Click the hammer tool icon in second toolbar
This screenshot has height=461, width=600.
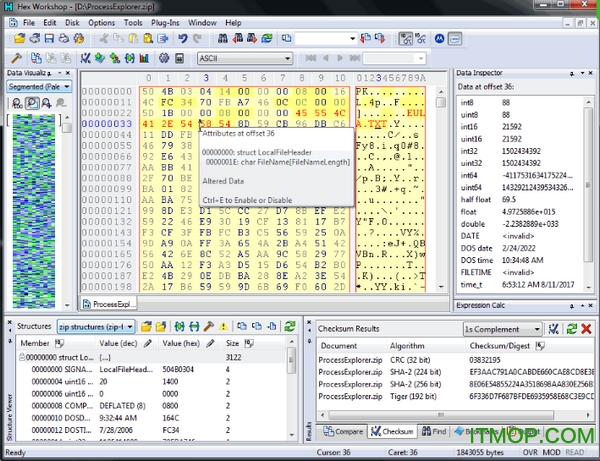click(x=16, y=58)
